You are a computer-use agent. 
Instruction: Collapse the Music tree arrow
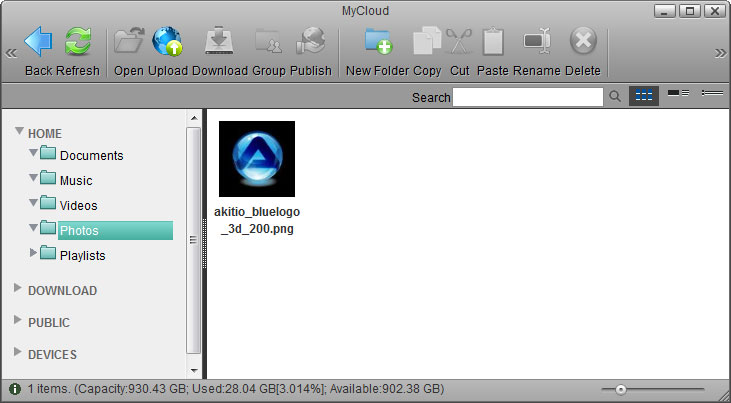click(x=33, y=178)
